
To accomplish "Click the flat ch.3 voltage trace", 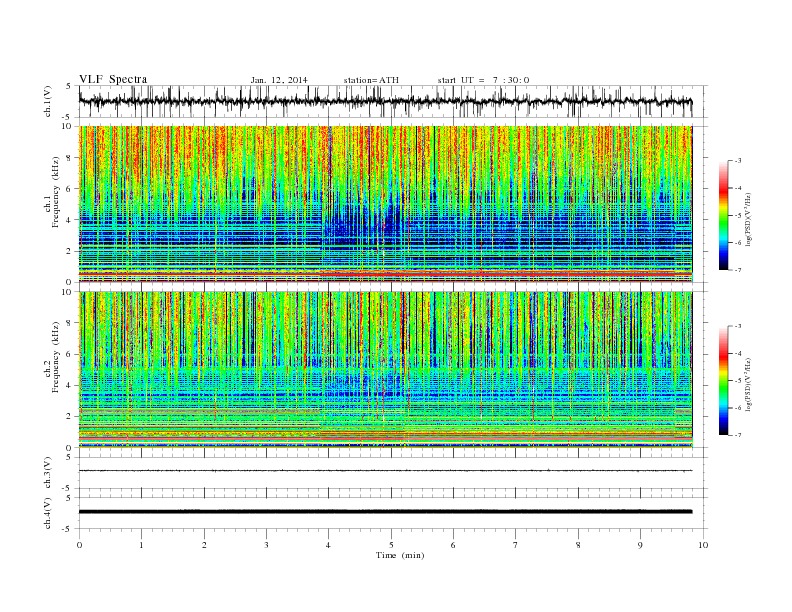I will [385, 471].
